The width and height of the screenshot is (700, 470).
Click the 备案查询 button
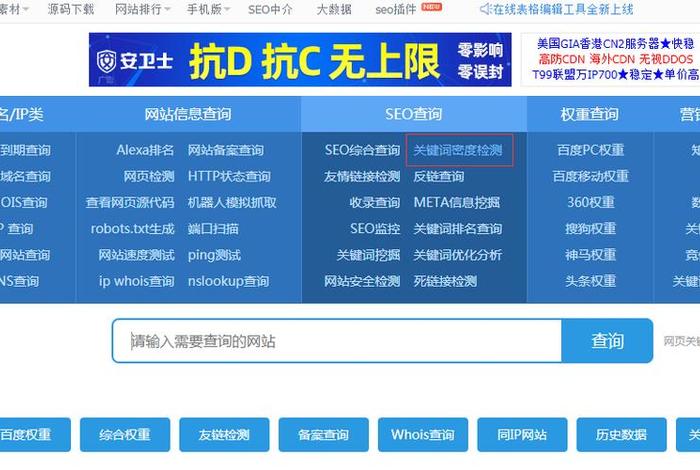coord(324,435)
